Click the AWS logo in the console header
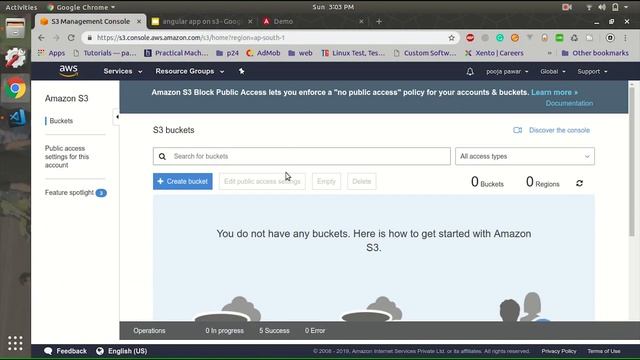This screenshot has width=640, height=360. coord(68,71)
